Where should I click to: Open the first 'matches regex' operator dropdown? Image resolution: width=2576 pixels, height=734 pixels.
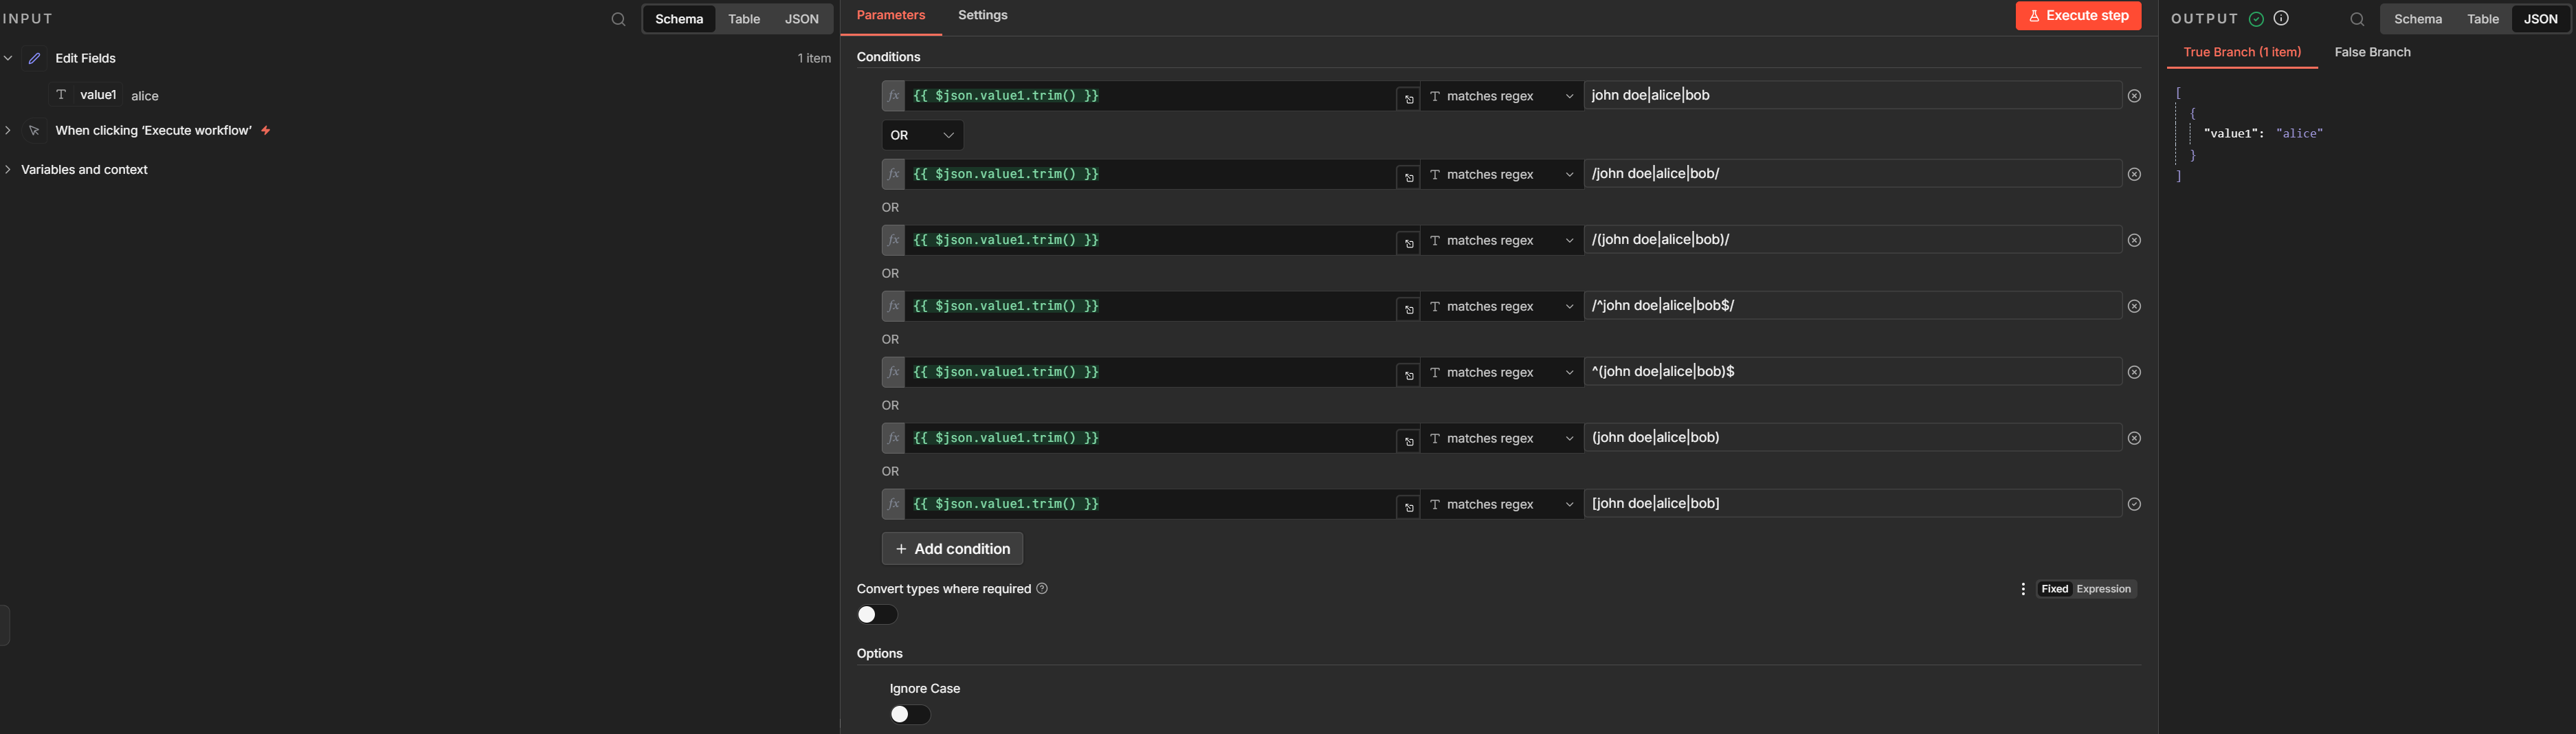click(x=1501, y=96)
